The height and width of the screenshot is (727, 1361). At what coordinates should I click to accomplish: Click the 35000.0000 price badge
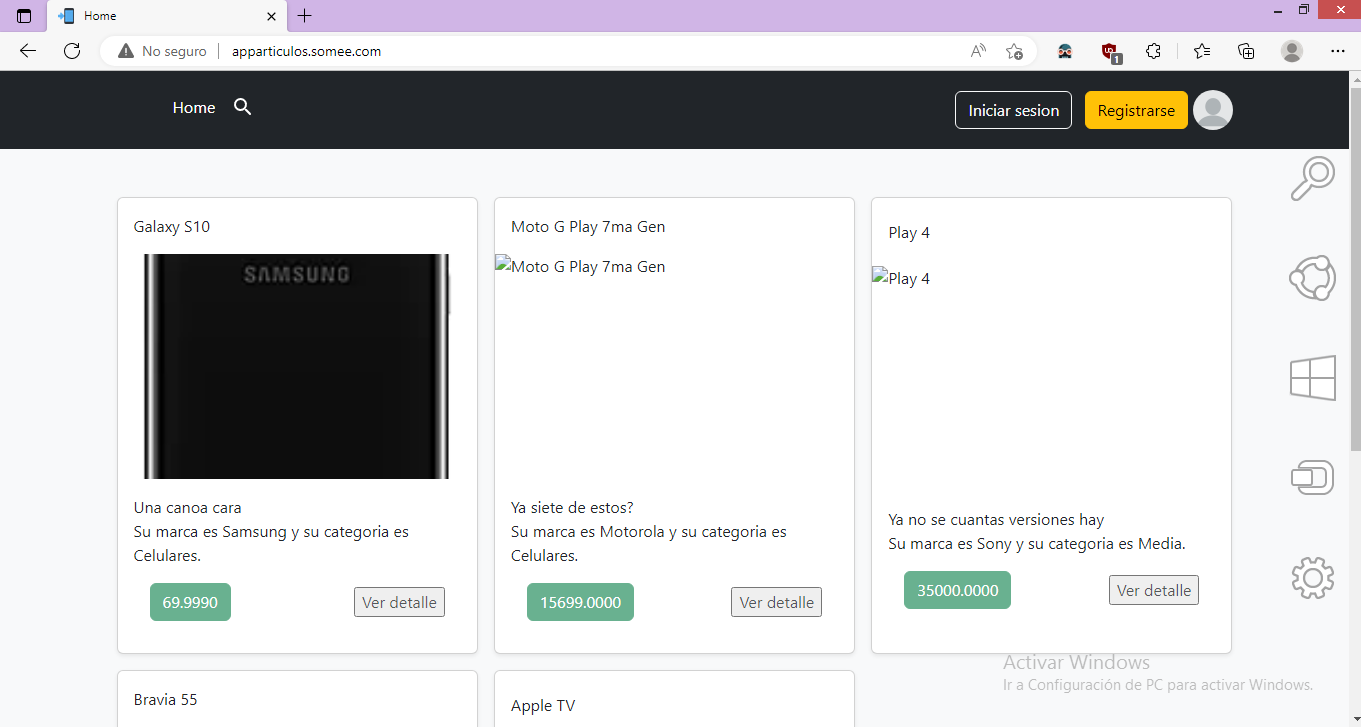[x=957, y=590]
